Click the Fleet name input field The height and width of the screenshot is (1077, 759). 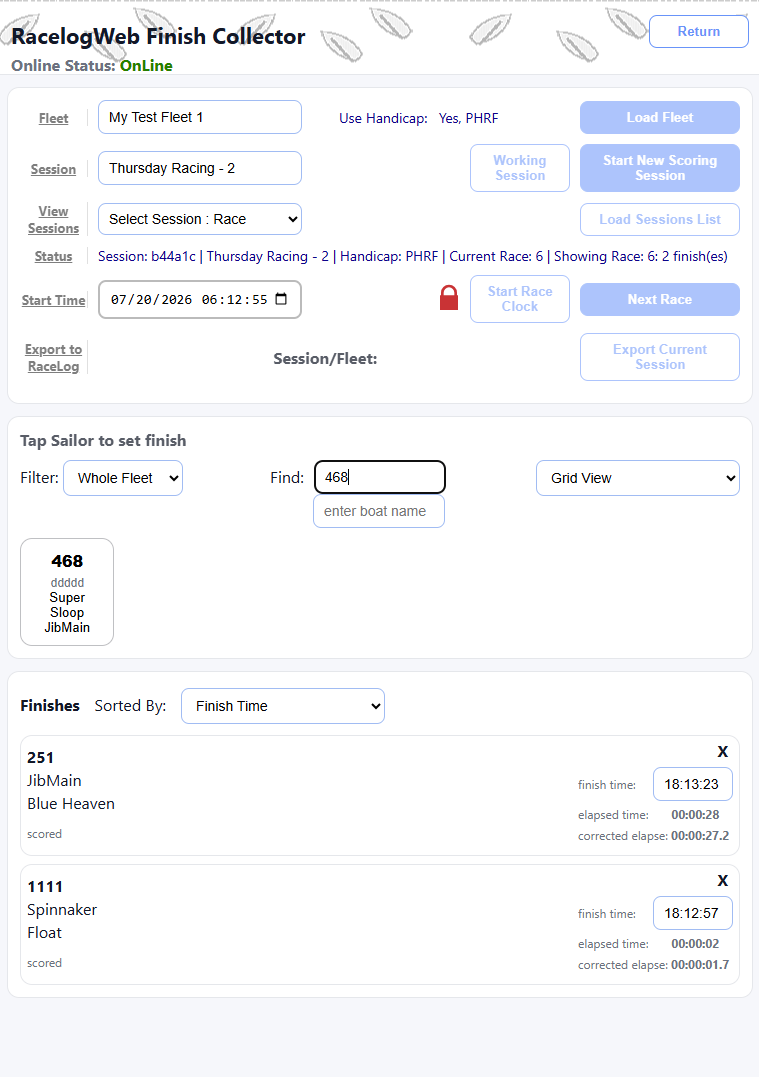click(x=200, y=117)
